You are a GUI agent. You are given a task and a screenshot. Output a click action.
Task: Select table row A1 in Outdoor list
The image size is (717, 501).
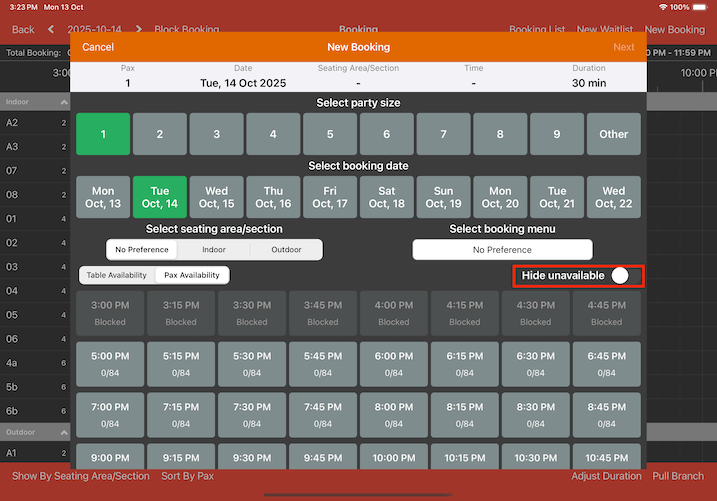pyautogui.click(x=35, y=453)
